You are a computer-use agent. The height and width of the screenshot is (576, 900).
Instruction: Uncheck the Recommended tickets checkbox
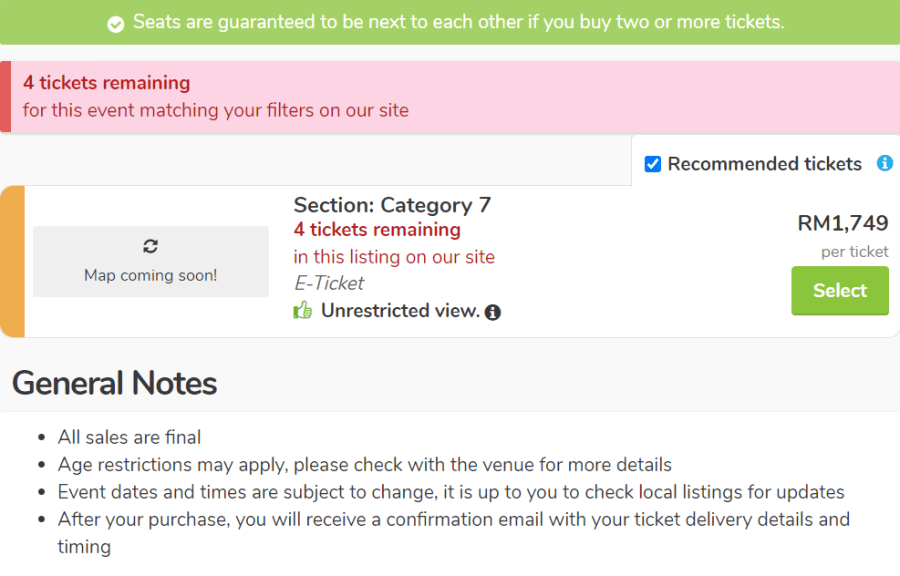653,164
